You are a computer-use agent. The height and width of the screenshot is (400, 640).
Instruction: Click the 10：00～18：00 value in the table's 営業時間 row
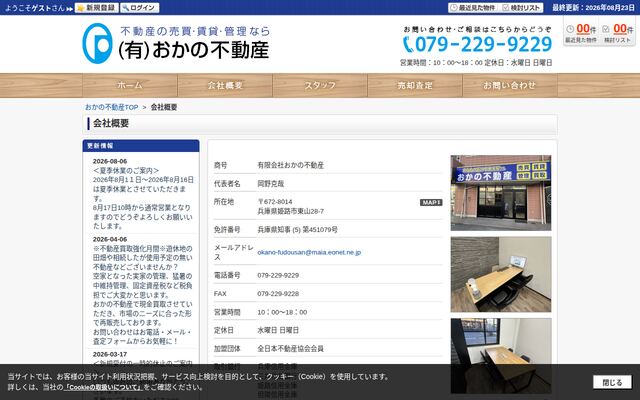coord(282,312)
